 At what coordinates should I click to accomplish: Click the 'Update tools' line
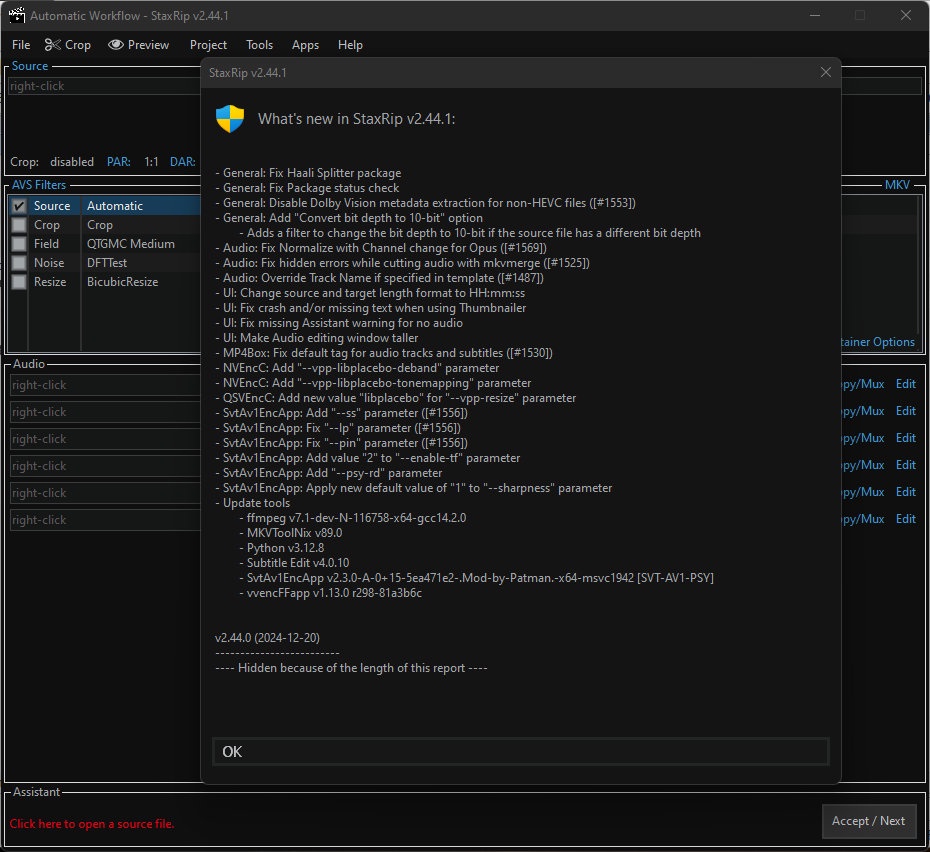click(253, 503)
